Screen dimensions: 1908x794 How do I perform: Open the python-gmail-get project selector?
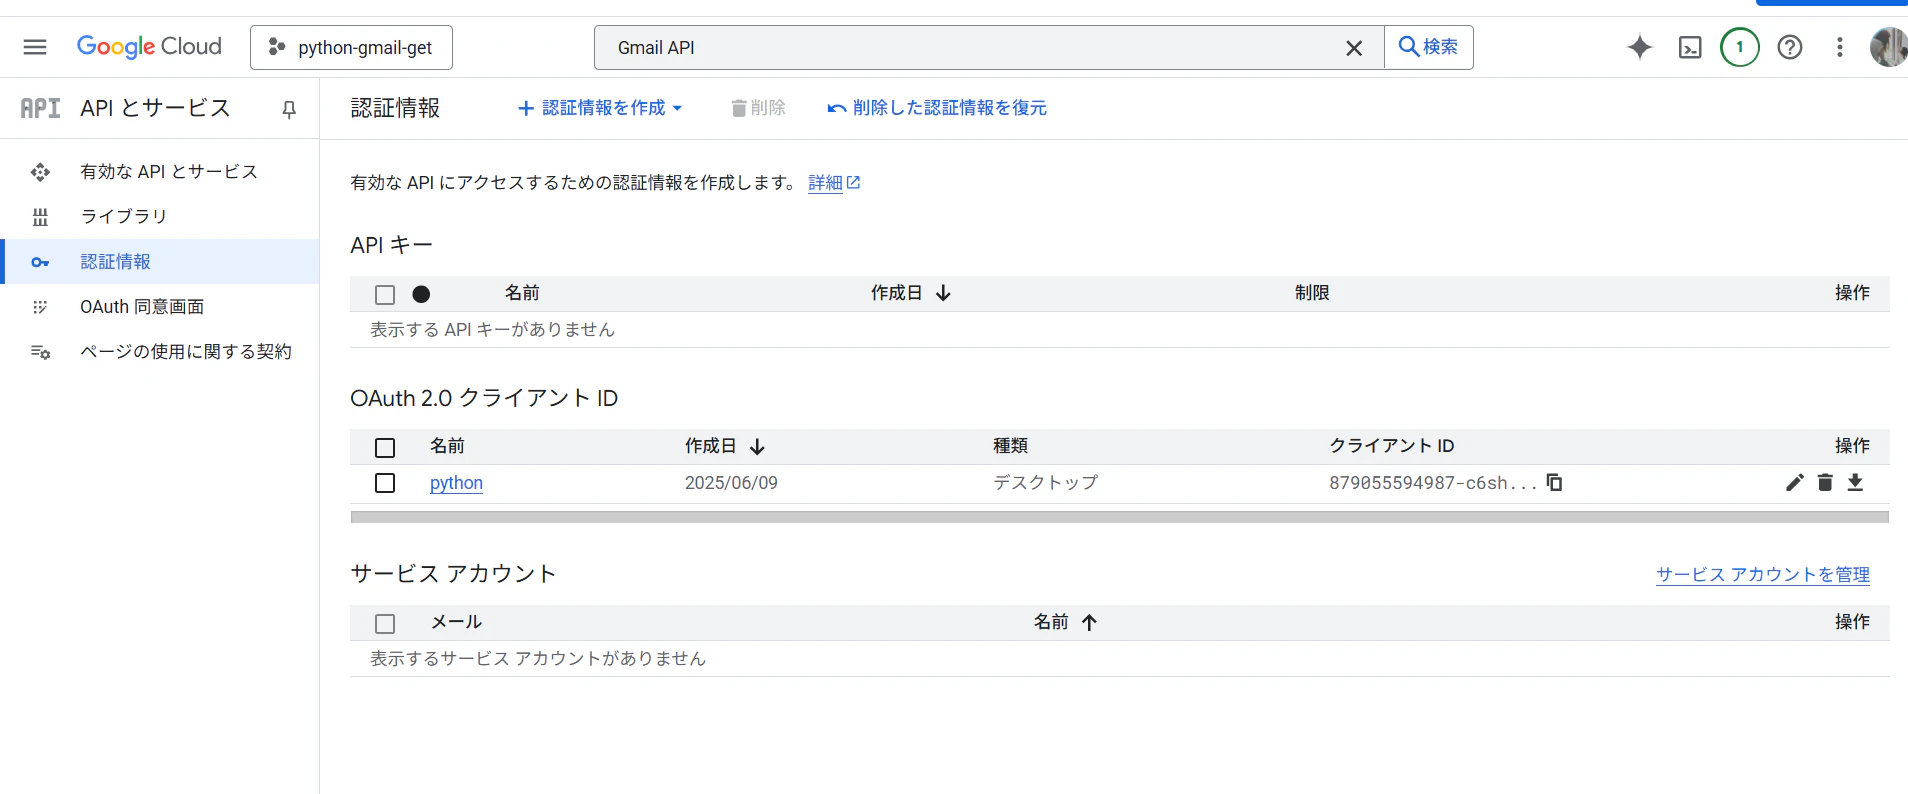(x=351, y=47)
